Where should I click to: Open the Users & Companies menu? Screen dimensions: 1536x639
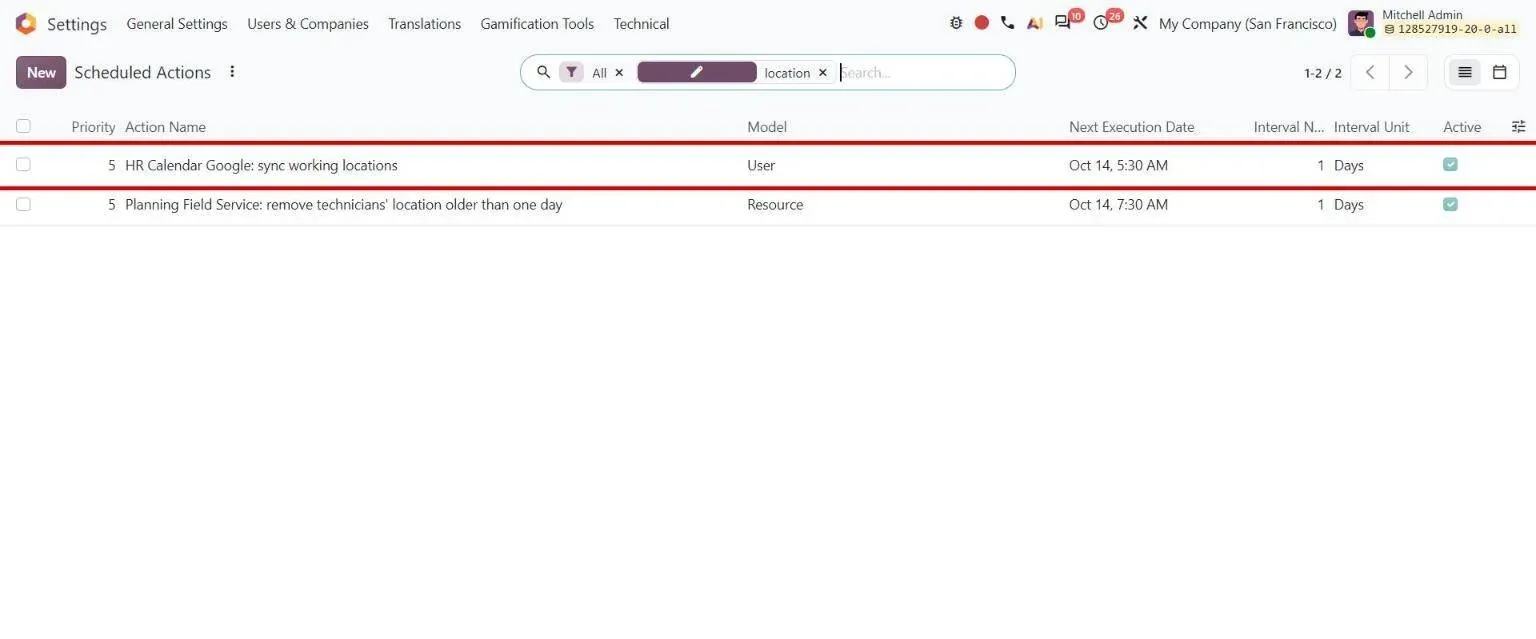tap(308, 23)
